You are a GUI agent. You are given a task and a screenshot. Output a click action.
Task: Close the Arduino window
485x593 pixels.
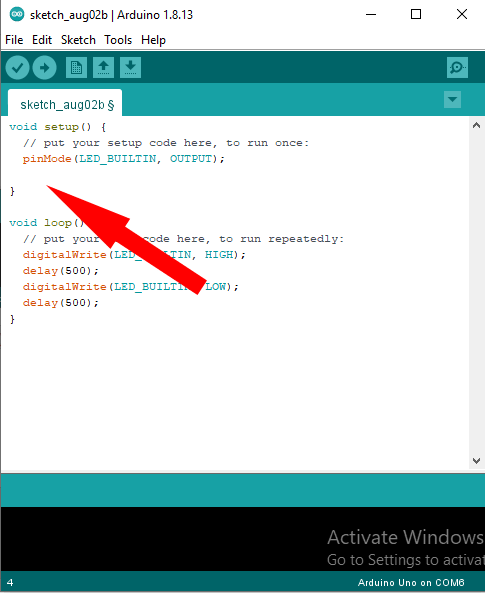tap(462, 14)
